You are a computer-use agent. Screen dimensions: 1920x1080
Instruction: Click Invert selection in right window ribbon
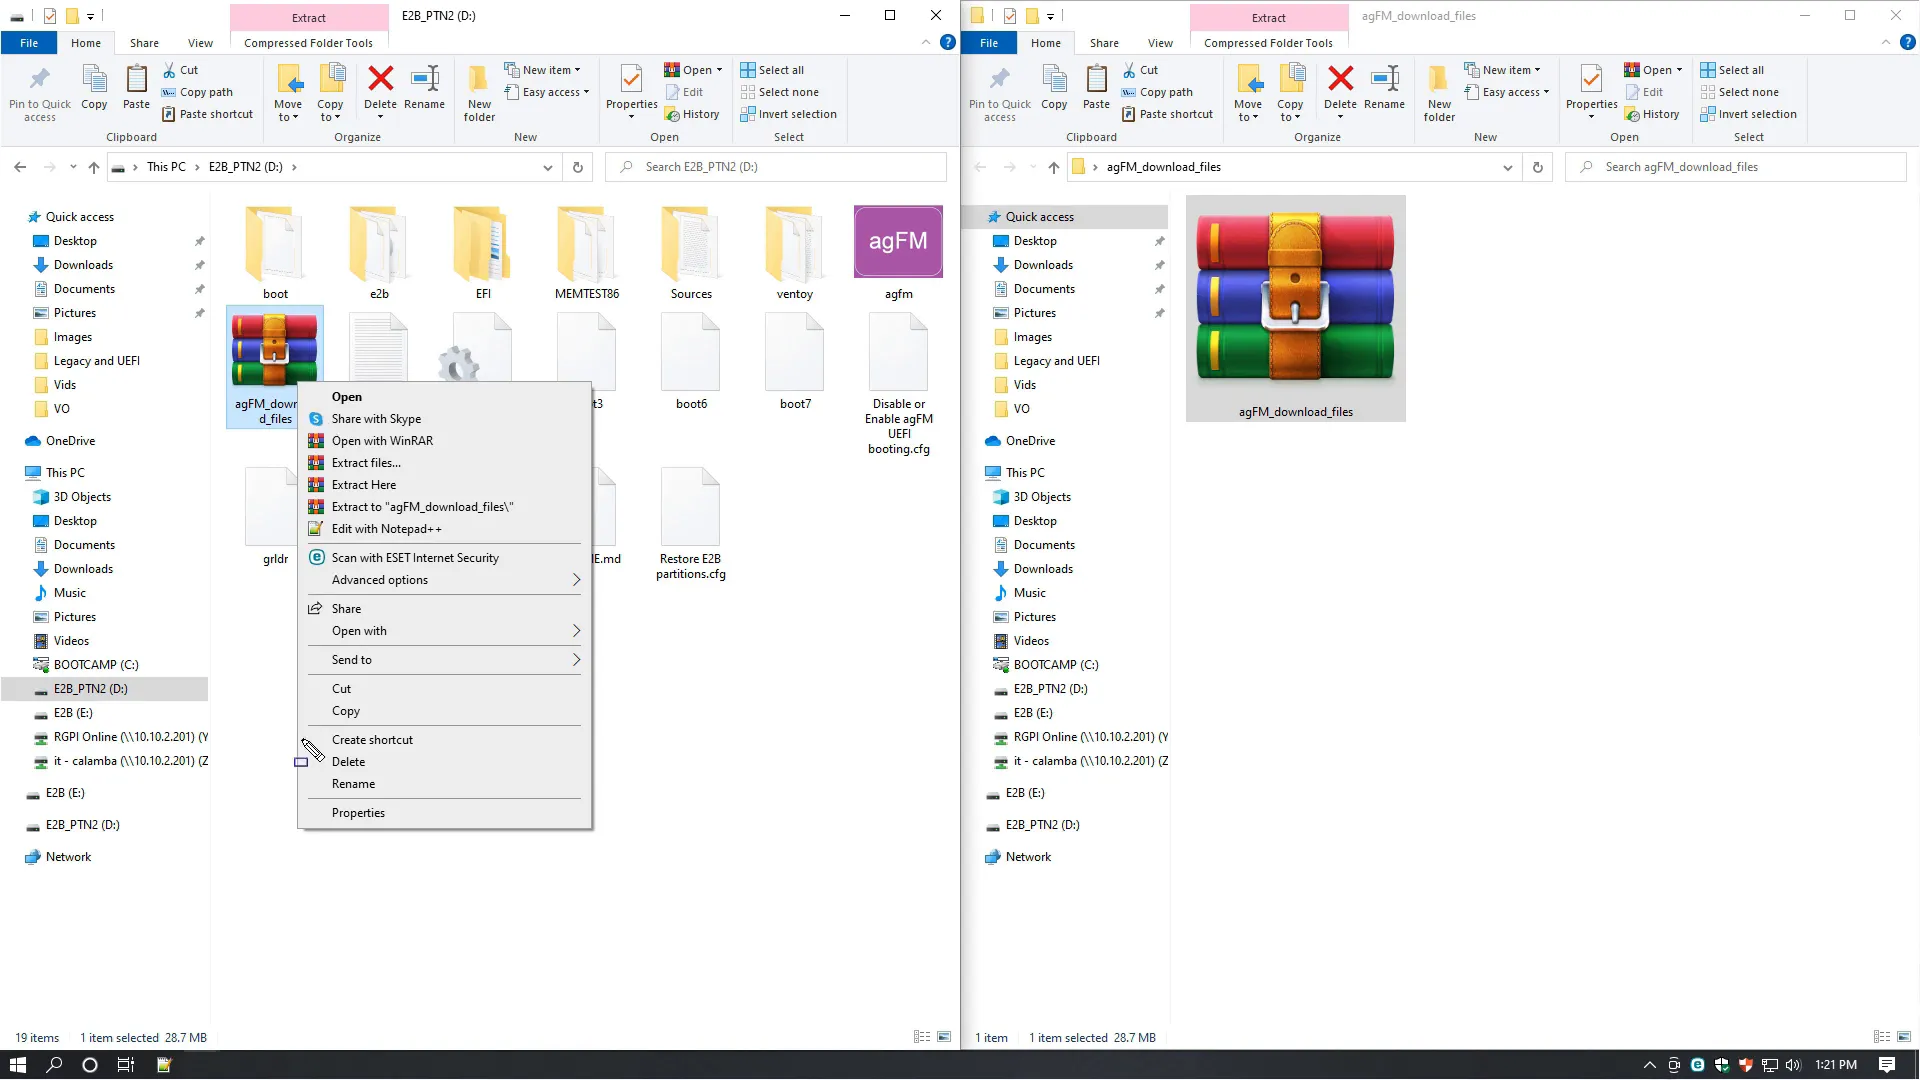[x=1748, y=114]
